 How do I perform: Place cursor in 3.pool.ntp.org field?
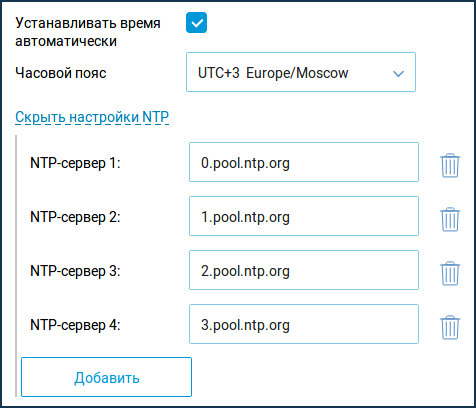[x=304, y=324]
